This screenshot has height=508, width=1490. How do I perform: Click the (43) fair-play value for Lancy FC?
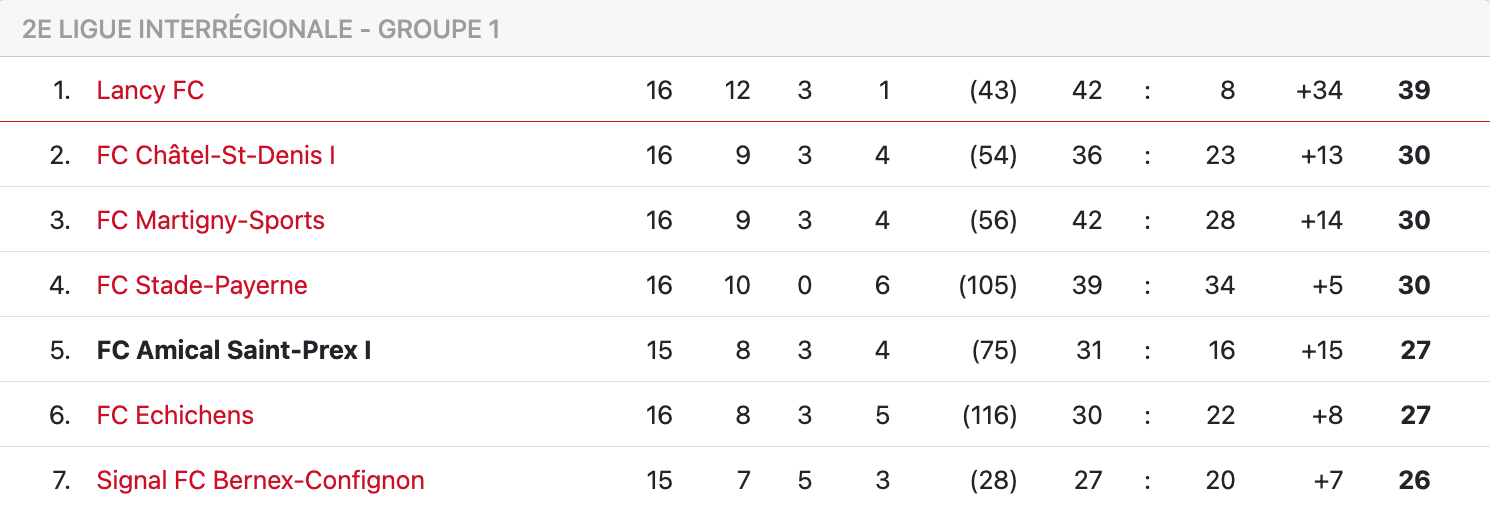(993, 90)
